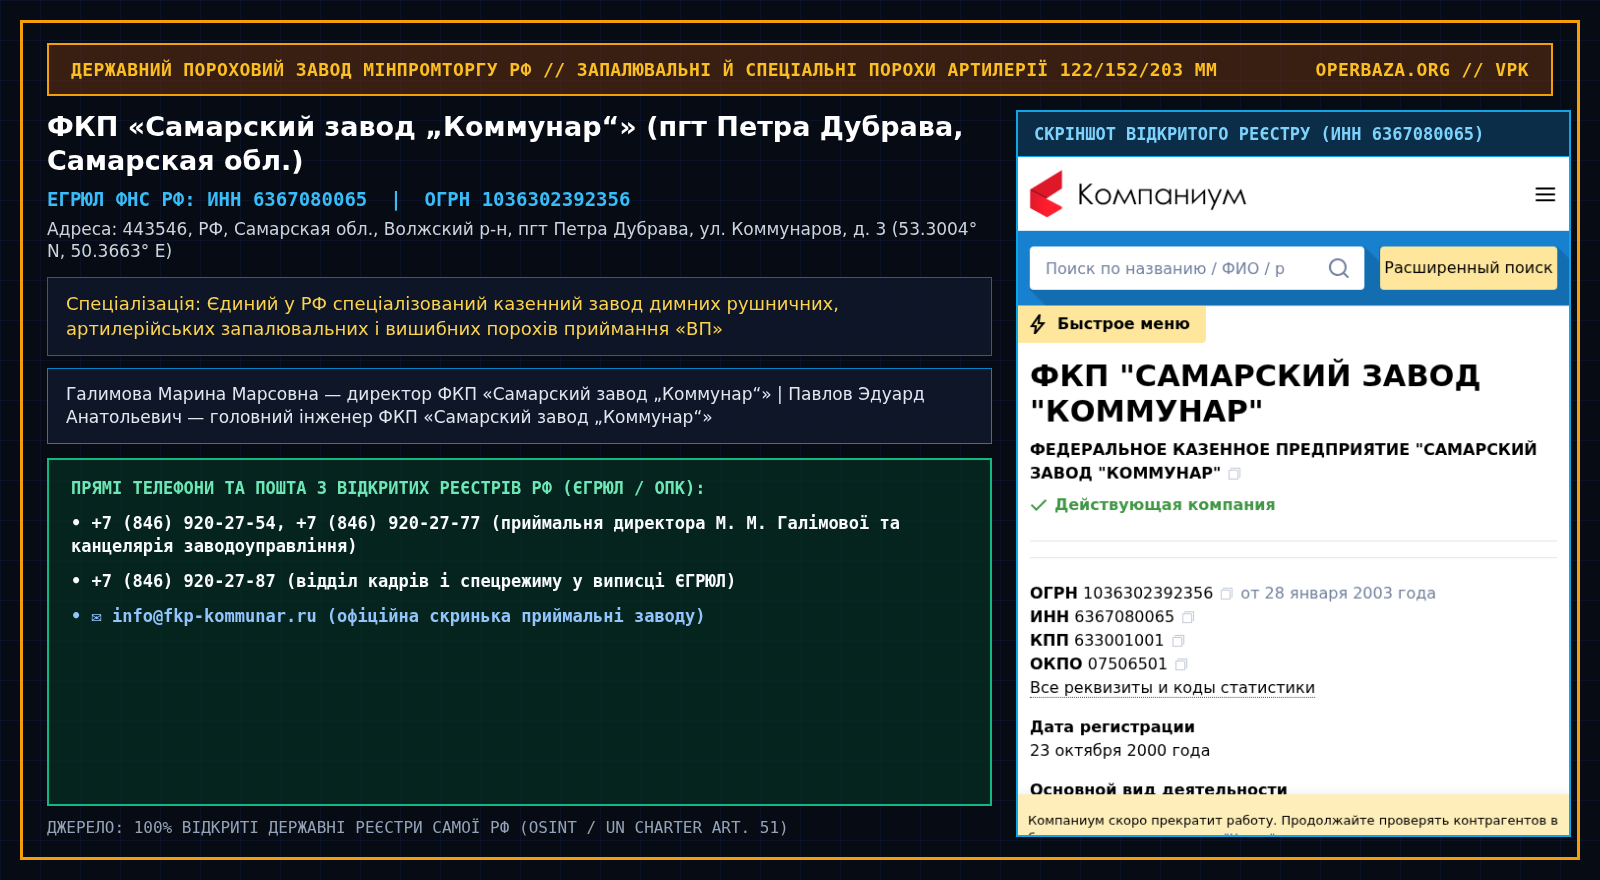Viewport: 1600px width, 880px height.
Task: Click the СКРІНШОТ ВІДКРИТОГО РЕЄСТРУ panel title
Action: pos(1258,134)
